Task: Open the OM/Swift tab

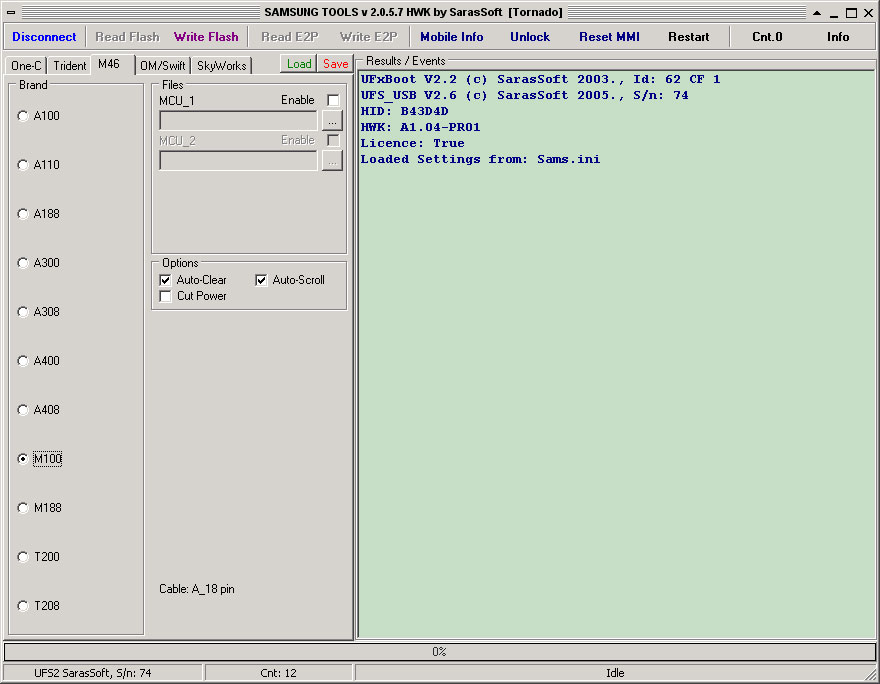Action: click(x=163, y=66)
